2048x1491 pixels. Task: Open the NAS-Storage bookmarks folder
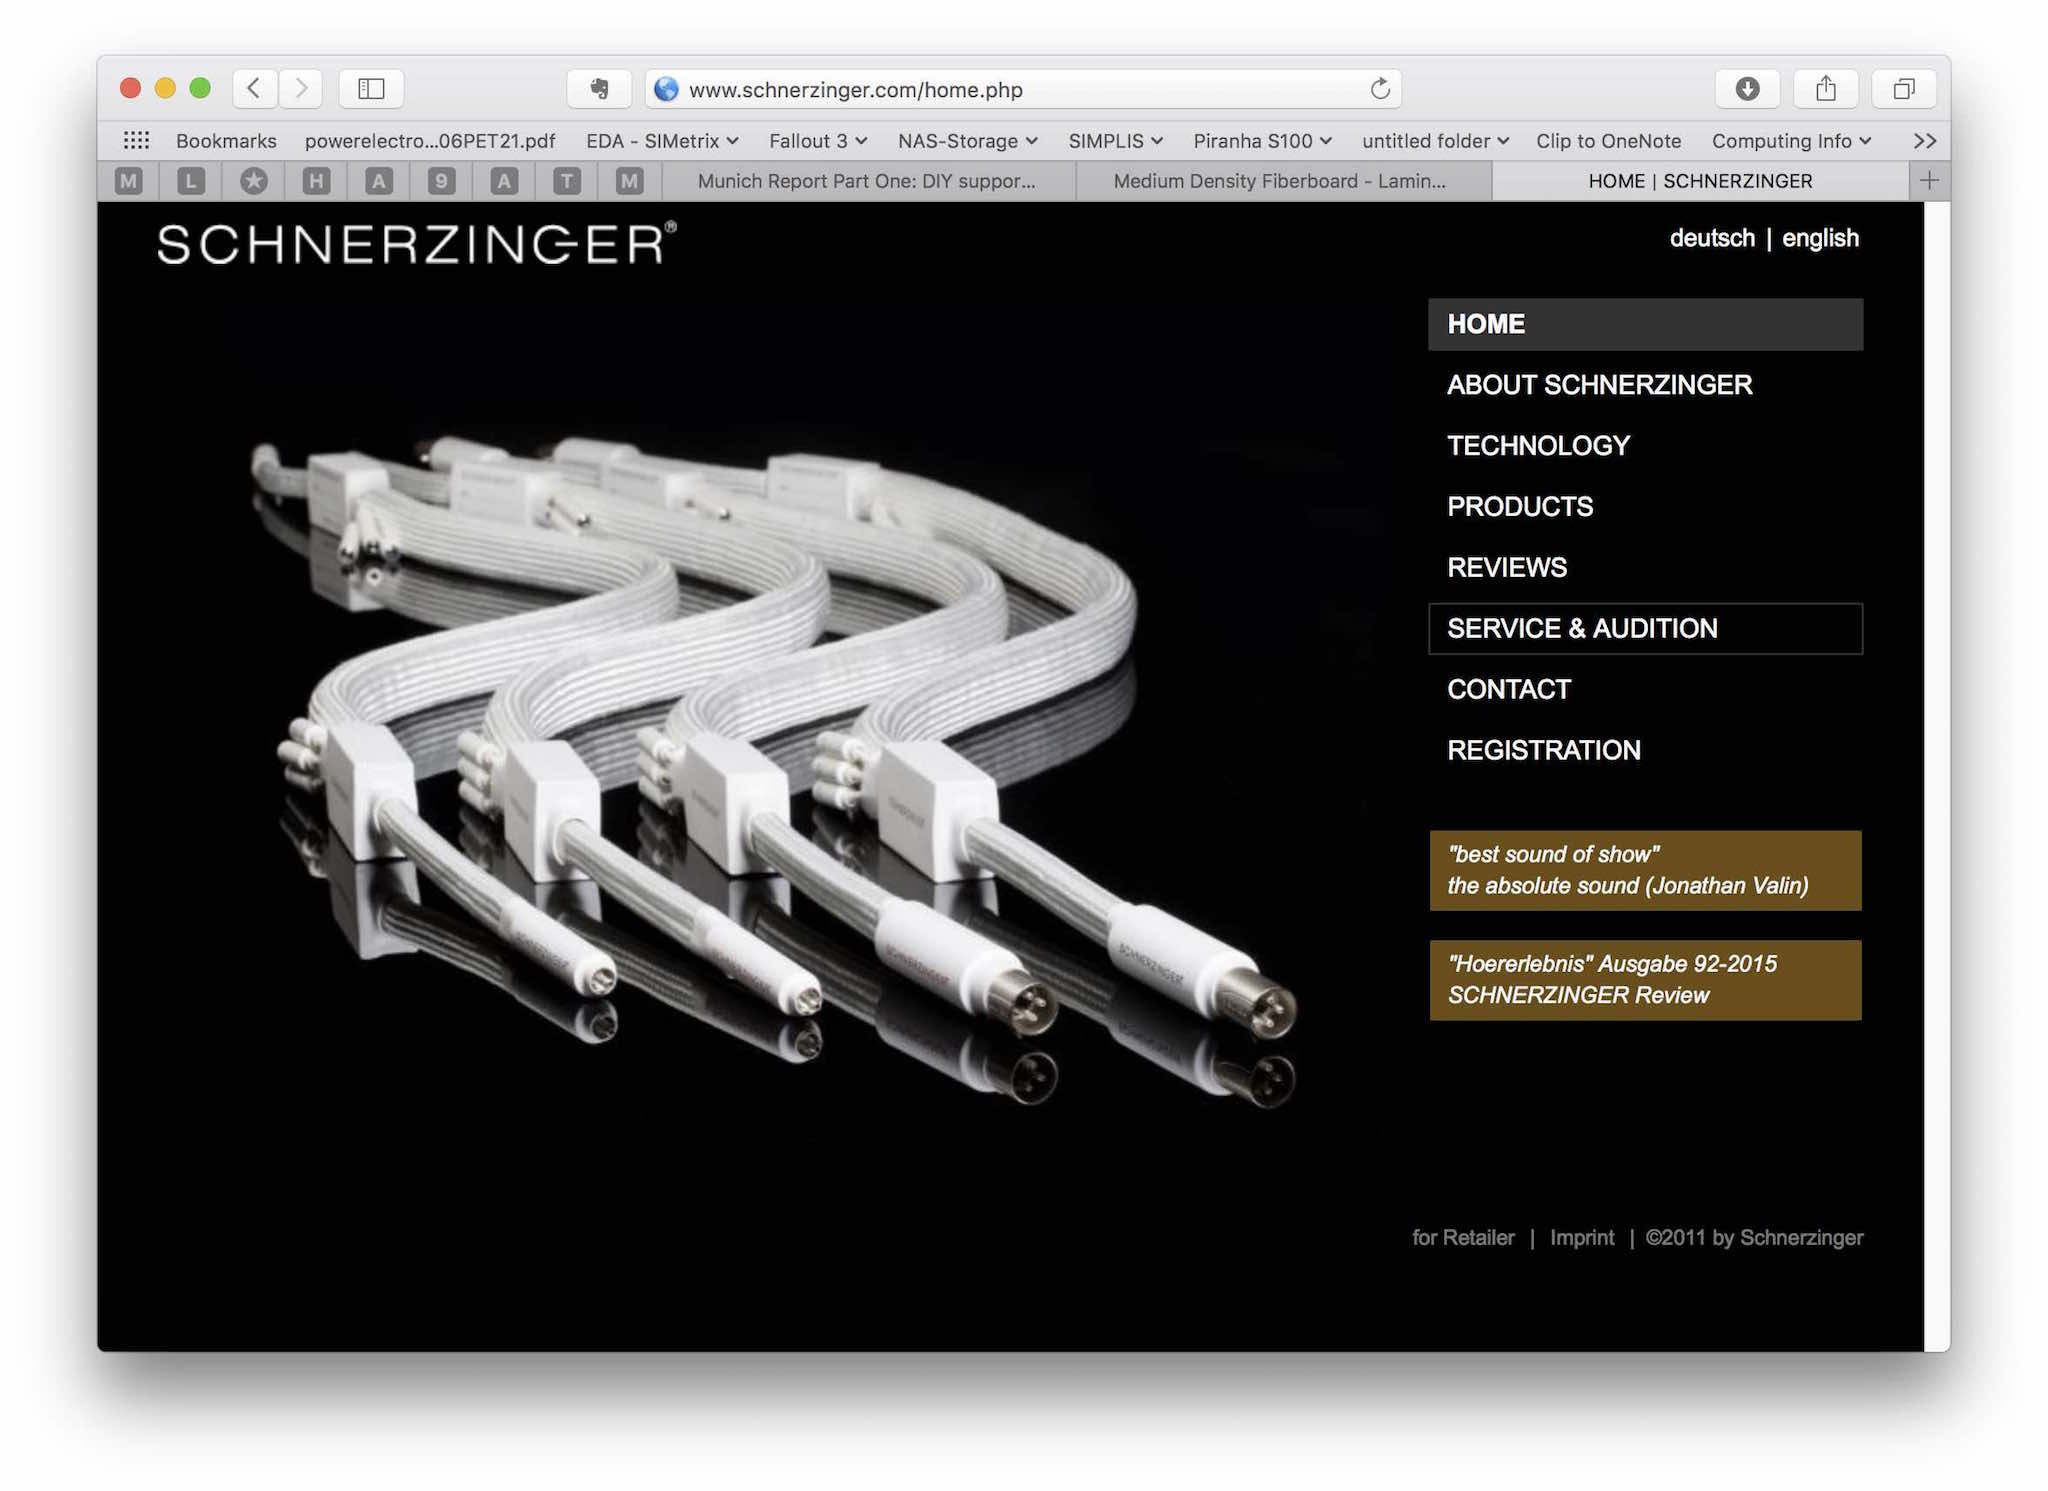pyautogui.click(x=967, y=141)
